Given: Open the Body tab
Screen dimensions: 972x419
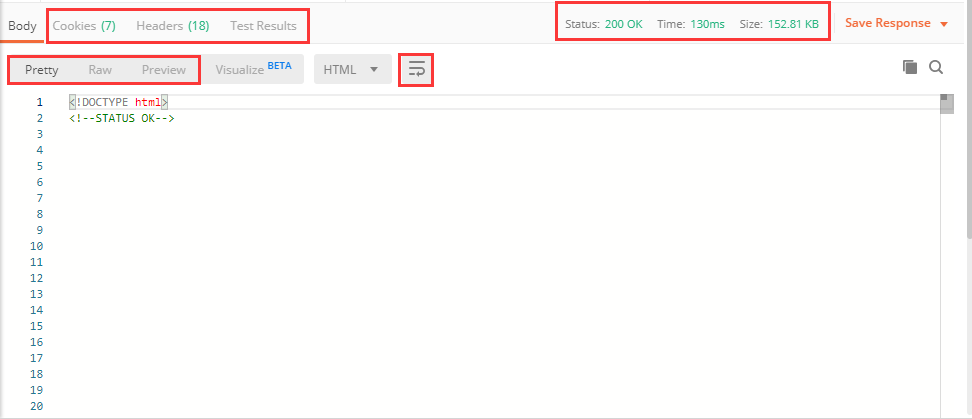Looking at the screenshot, I should (x=22, y=26).
